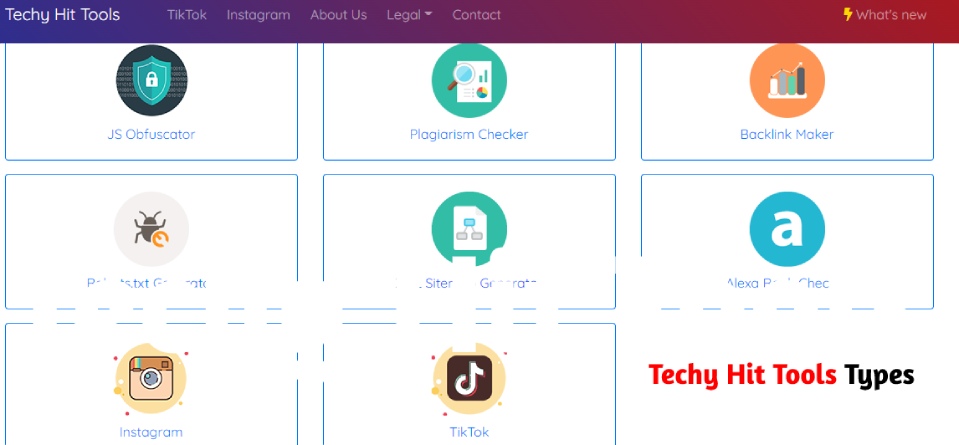Open the XML Sitemap Generator document icon
This screenshot has width=959, height=445.
[469, 229]
